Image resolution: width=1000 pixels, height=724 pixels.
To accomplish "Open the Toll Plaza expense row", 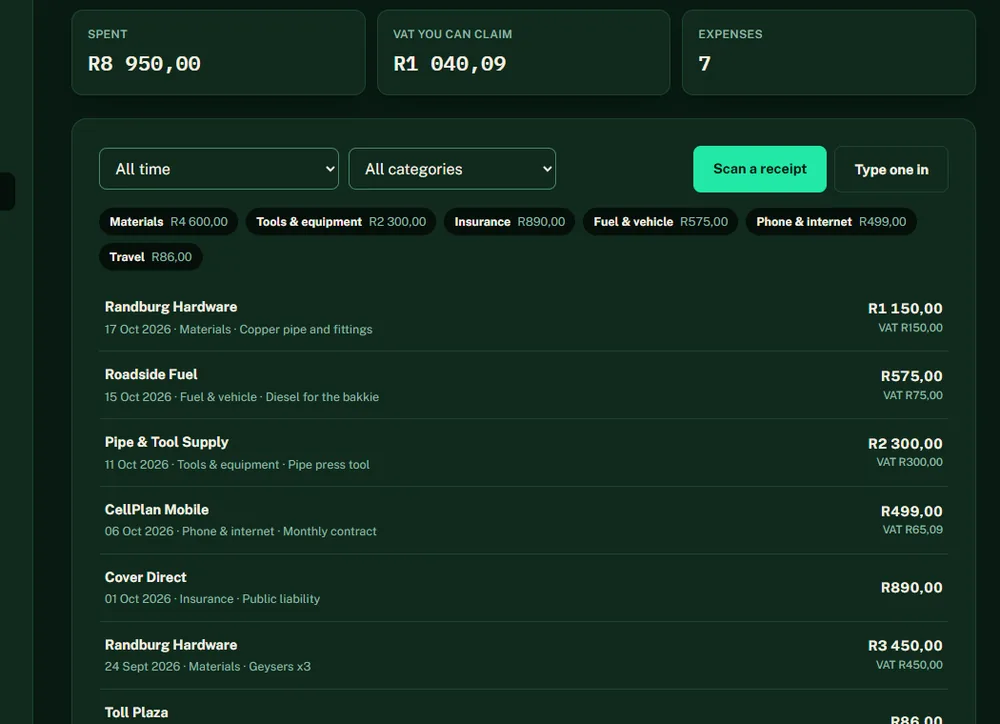I will (524, 707).
